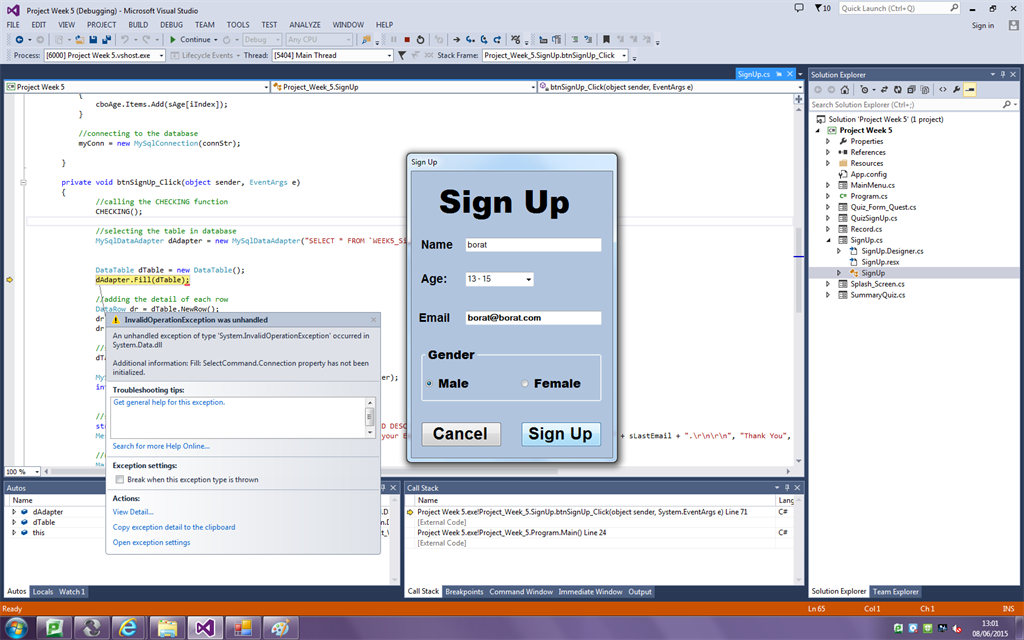Switch to the Breakpoints tab
1024x640 pixels.
click(x=464, y=592)
